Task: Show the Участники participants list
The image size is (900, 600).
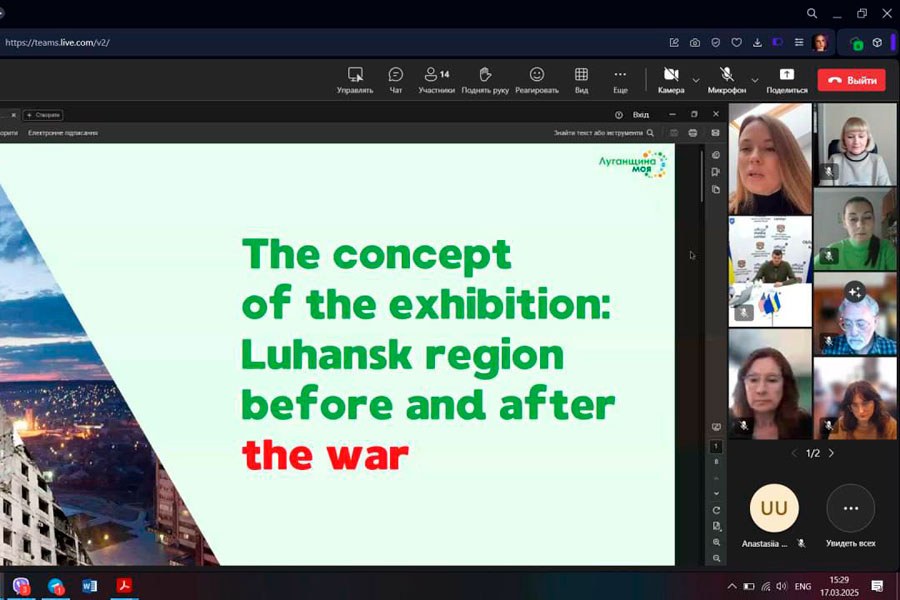Action: [x=436, y=79]
